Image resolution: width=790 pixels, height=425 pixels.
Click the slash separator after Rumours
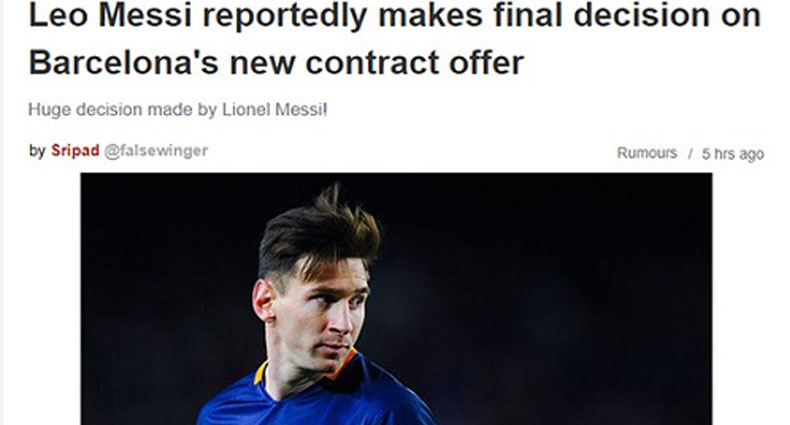691,154
